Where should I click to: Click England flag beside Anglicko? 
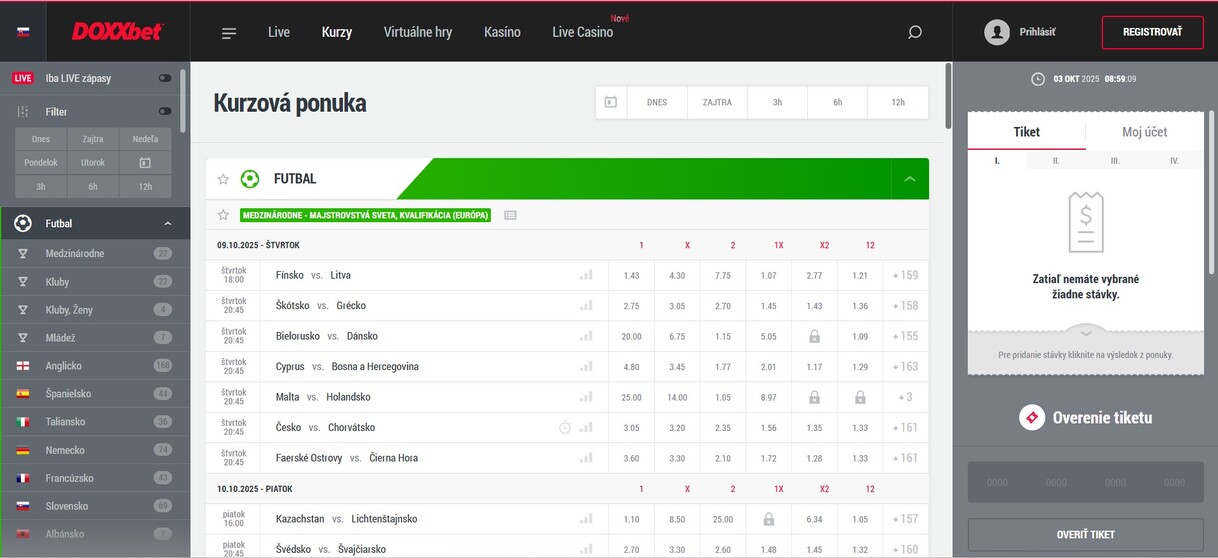pos(23,366)
